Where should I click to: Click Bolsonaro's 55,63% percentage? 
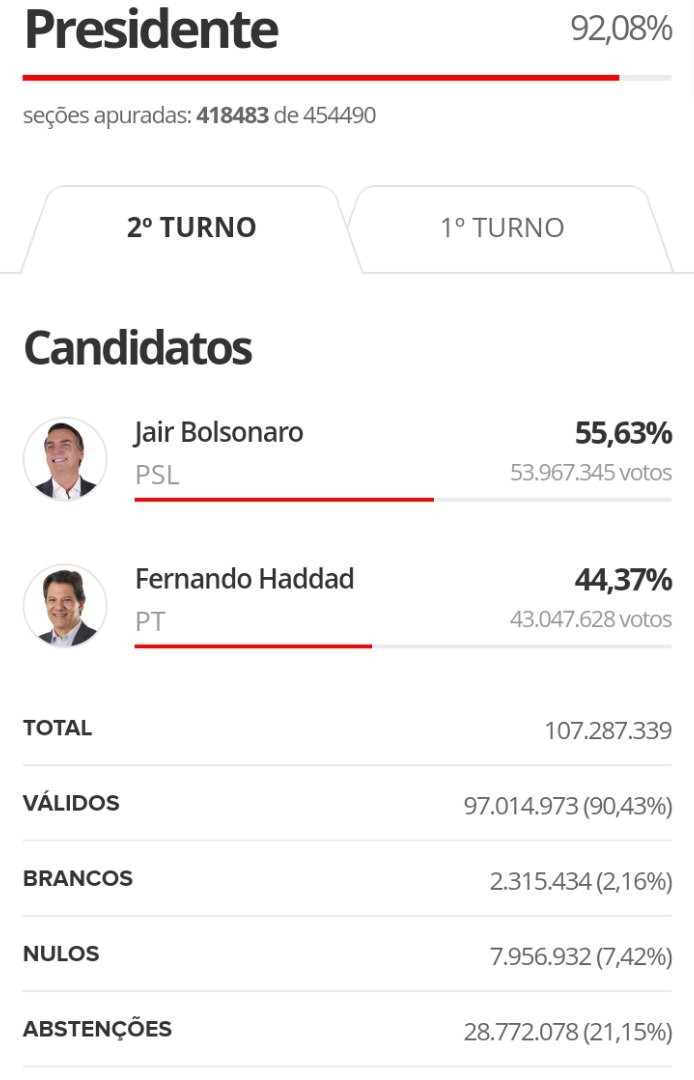pyautogui.click(x=622, y=433)
